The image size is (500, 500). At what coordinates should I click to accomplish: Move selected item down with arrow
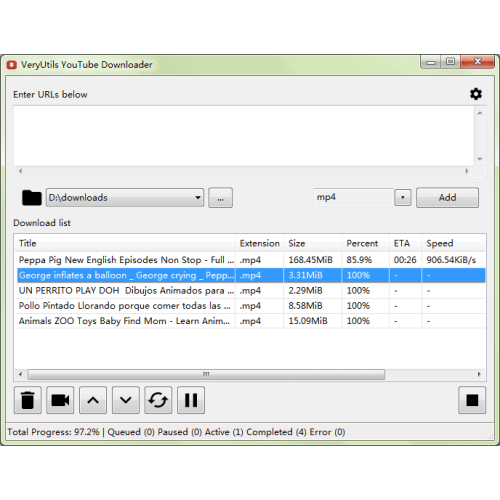(x=126, y=400)
